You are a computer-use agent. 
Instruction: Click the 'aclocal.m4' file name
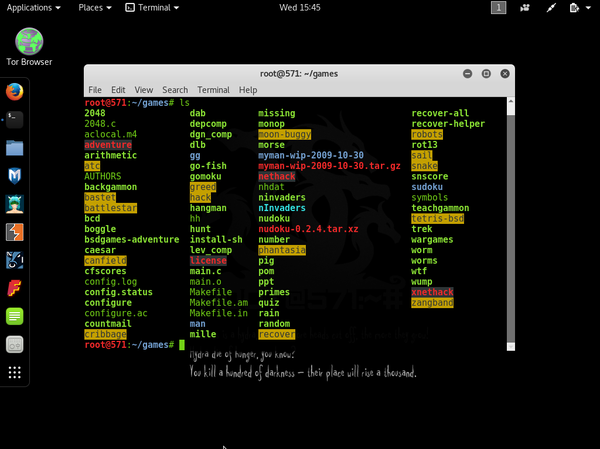click(111, 134)
